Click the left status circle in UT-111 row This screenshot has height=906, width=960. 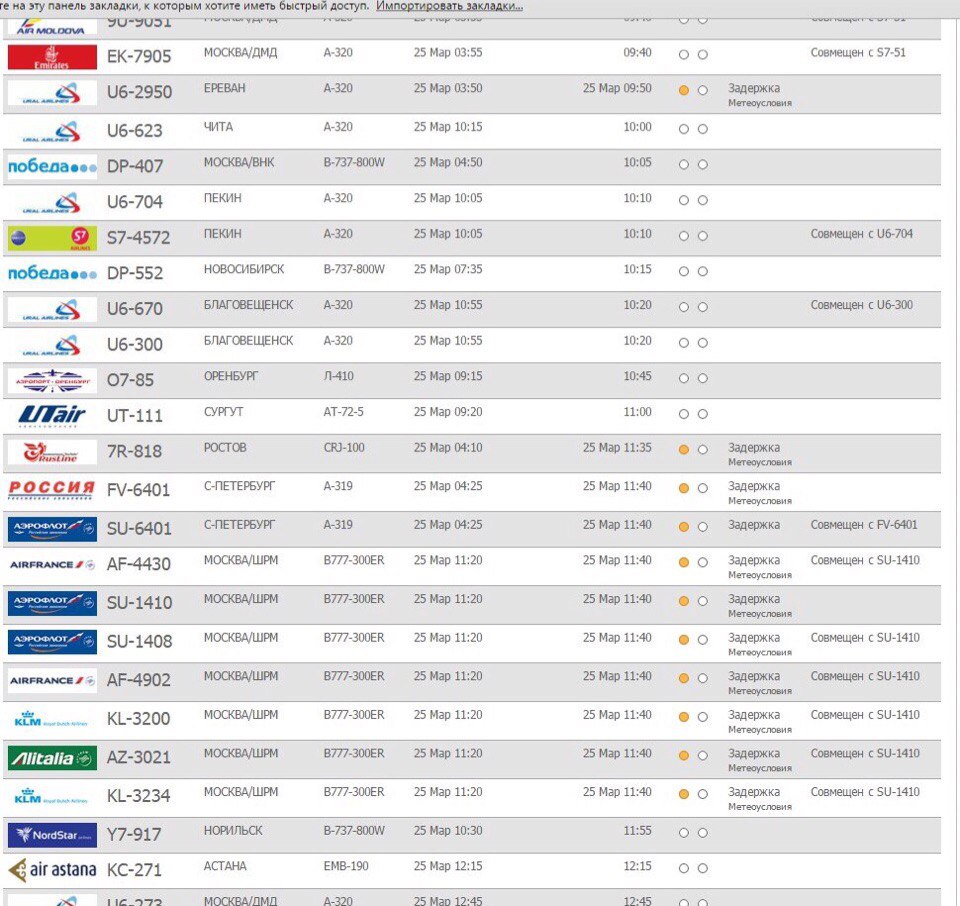click(684, 414)
